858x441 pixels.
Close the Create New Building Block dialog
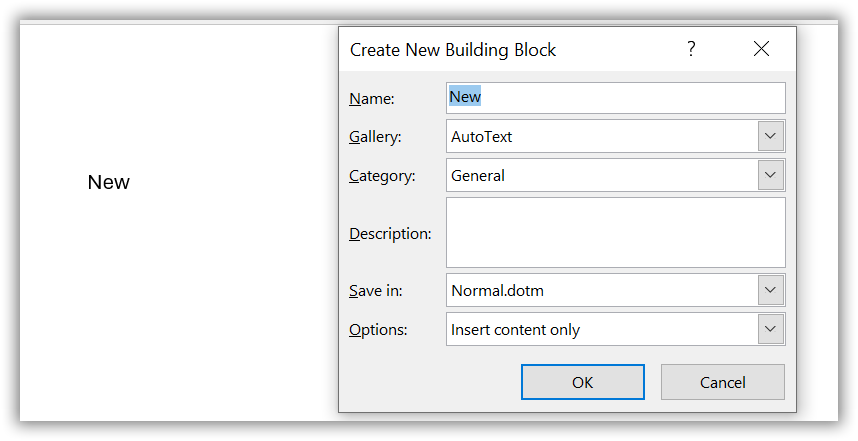tap(762, 49)
